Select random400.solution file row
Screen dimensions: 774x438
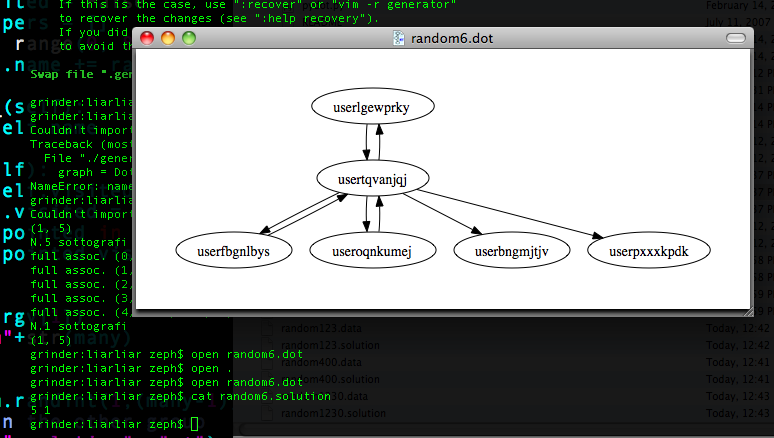(x=328, y=379)
